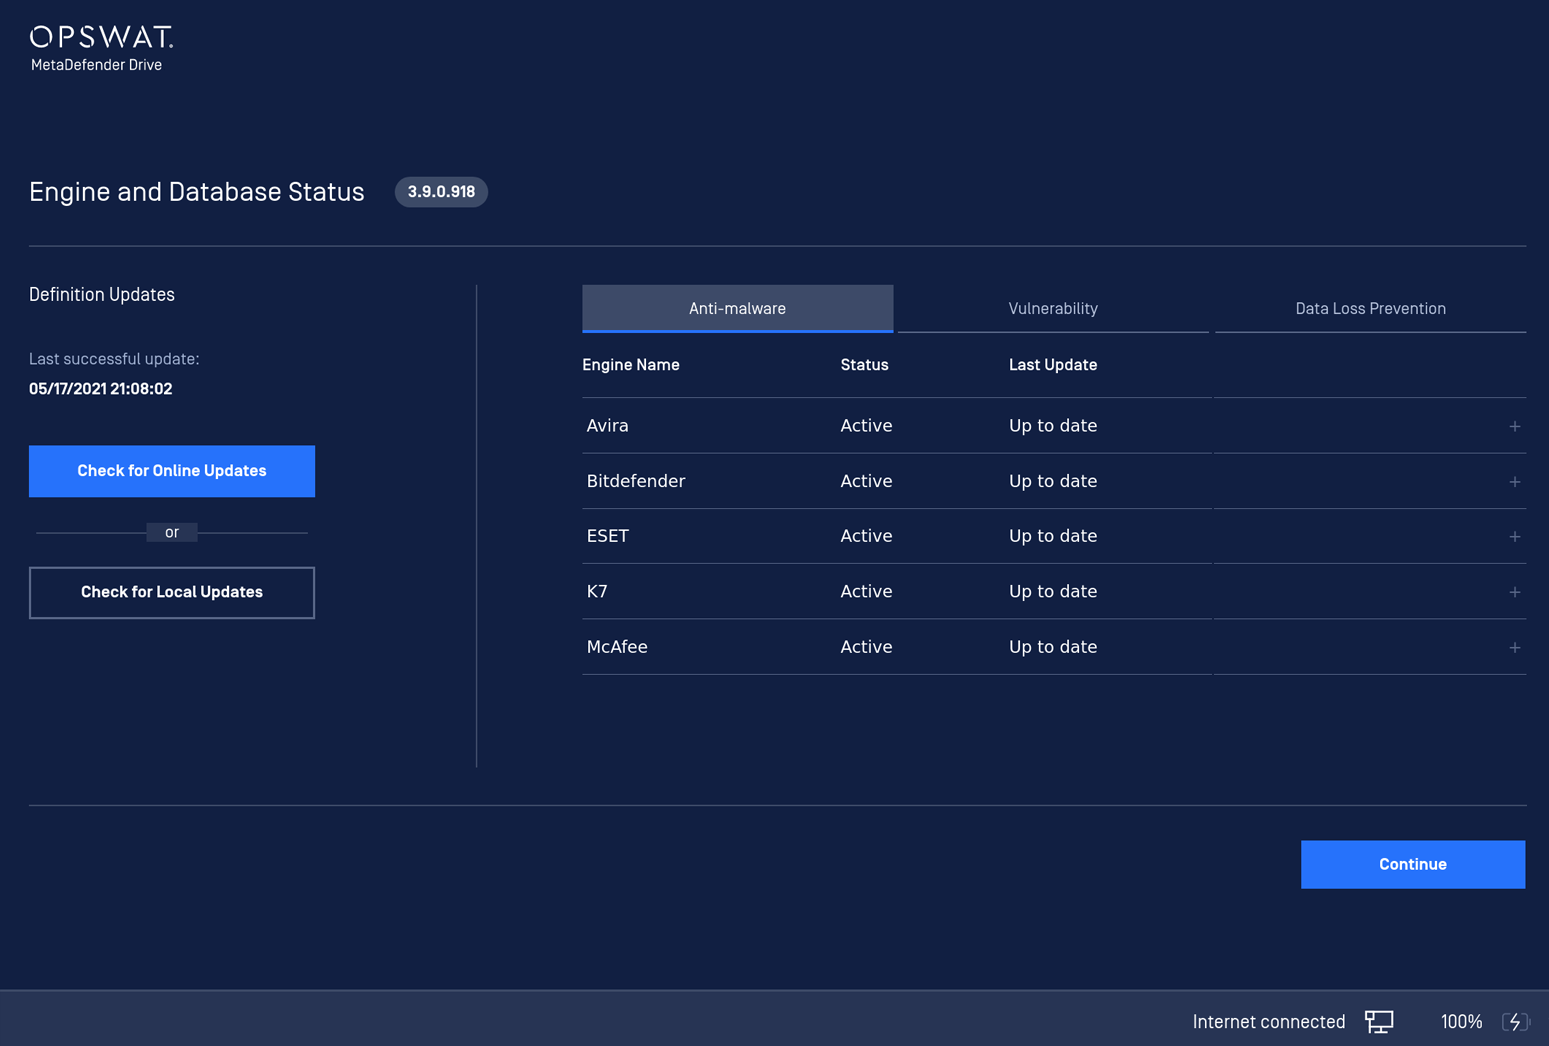Click Check for Online Updates
The height and width of the screenshot is (1046, 1549).
click(x=172, y=471)
